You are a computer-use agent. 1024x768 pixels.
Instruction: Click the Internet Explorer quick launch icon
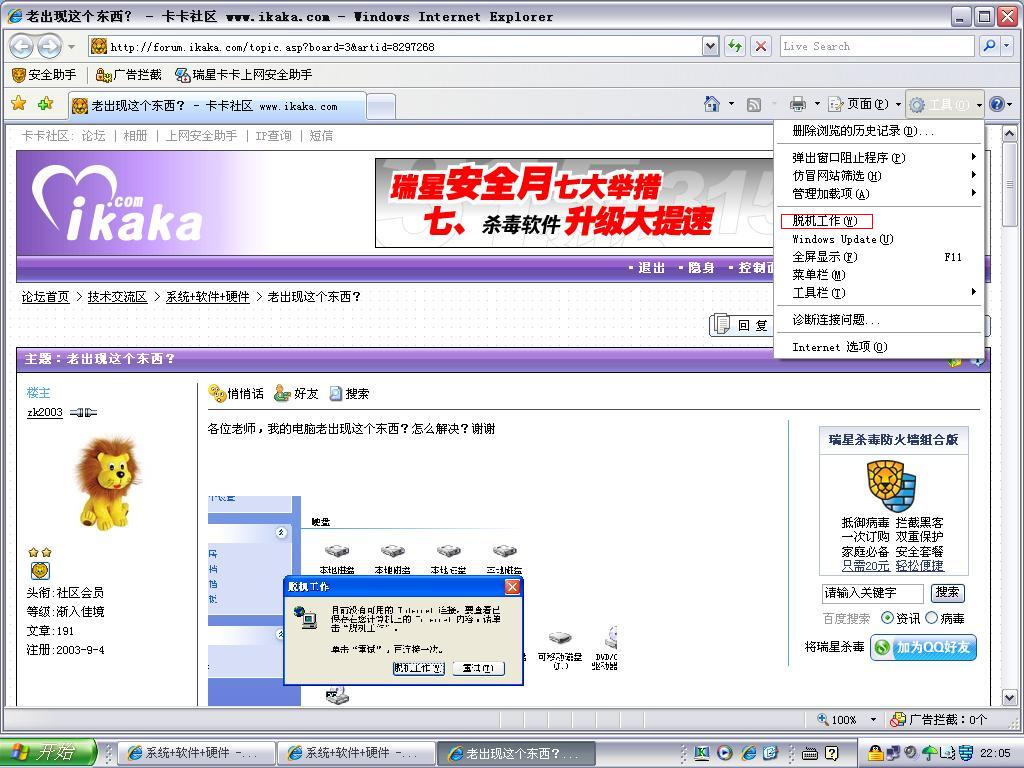pyautogui.click(x=748, y=753)
